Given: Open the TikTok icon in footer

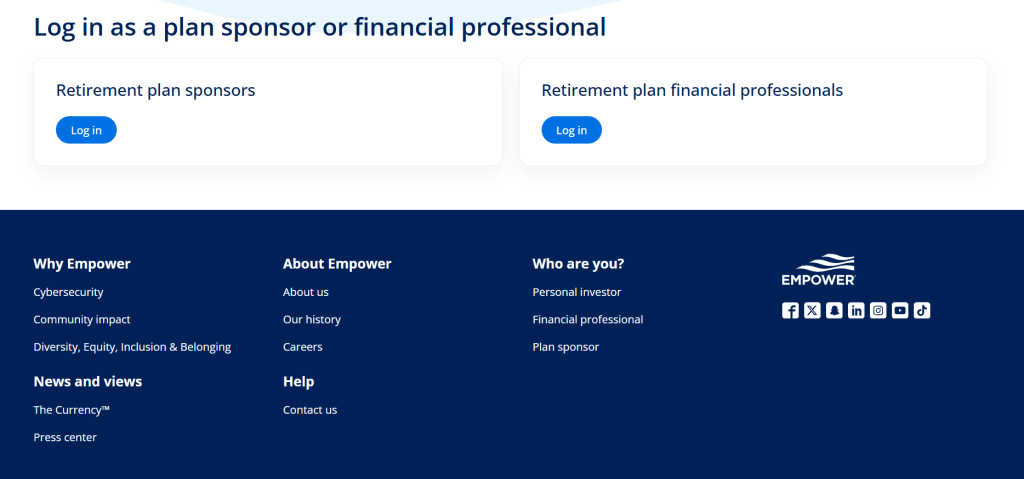Looking at the screenshot, I should 922,311.
